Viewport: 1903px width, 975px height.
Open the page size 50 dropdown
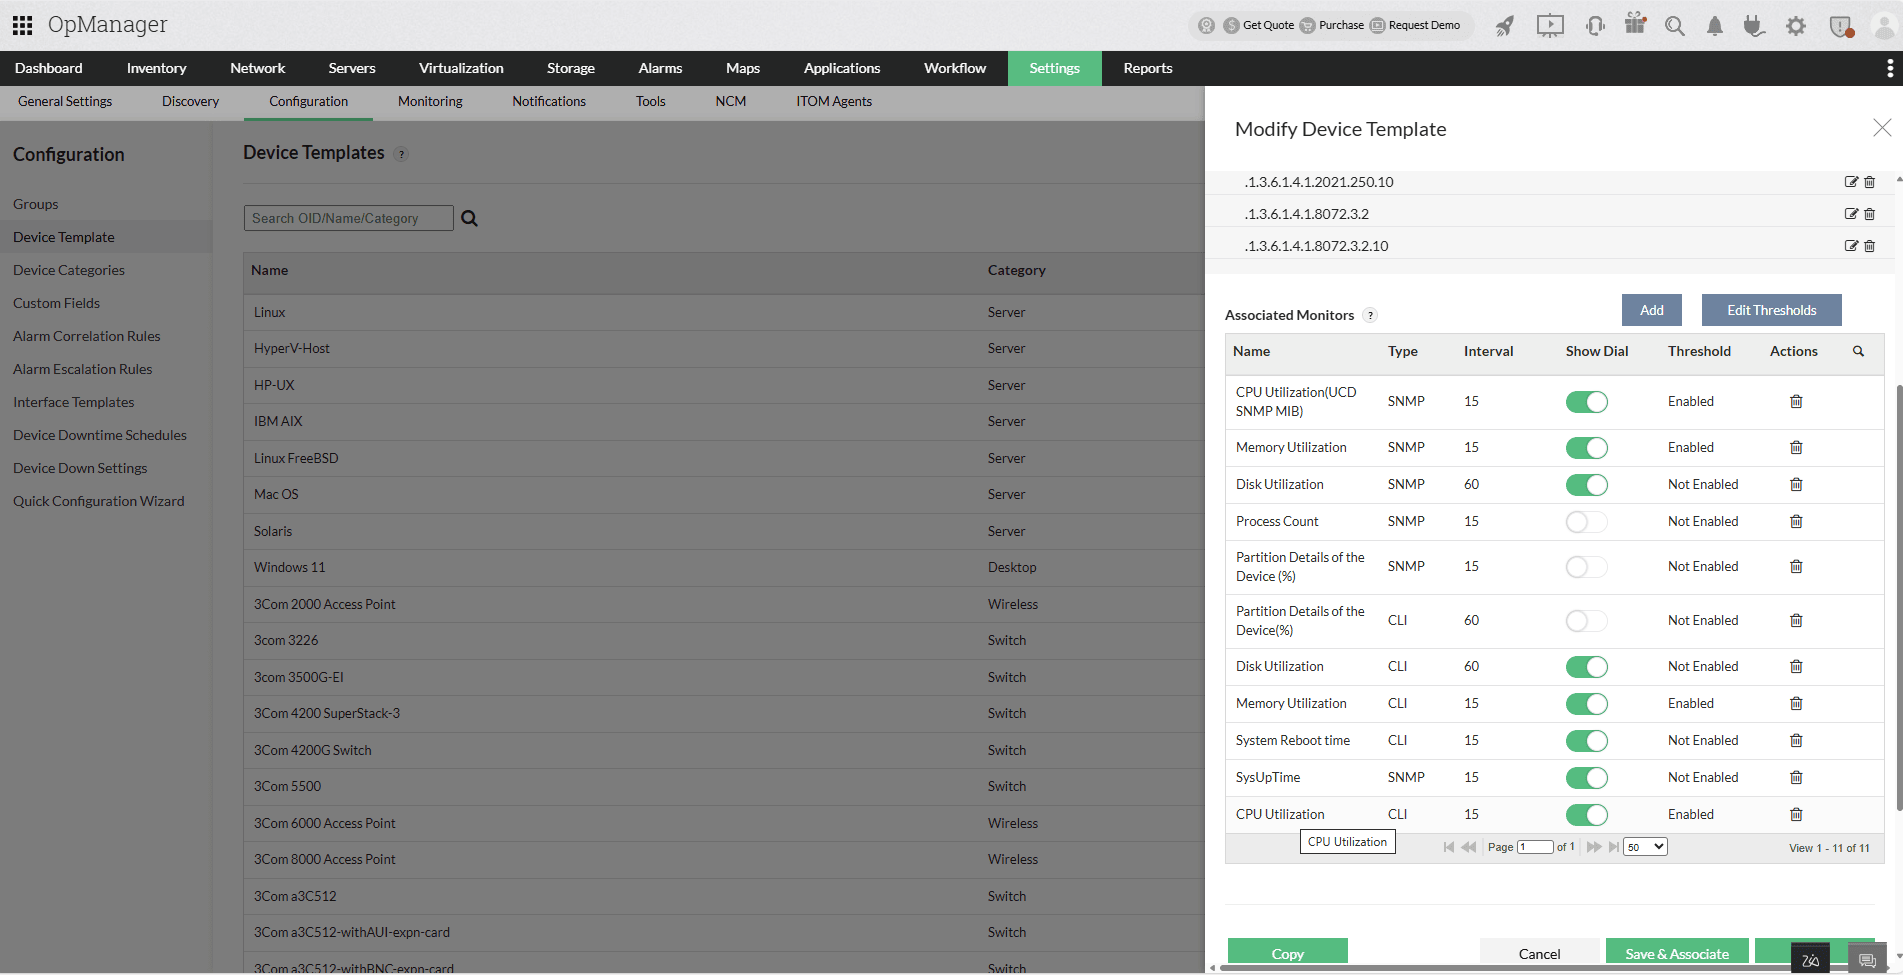pyautogui.click(x=1644, y=846)
